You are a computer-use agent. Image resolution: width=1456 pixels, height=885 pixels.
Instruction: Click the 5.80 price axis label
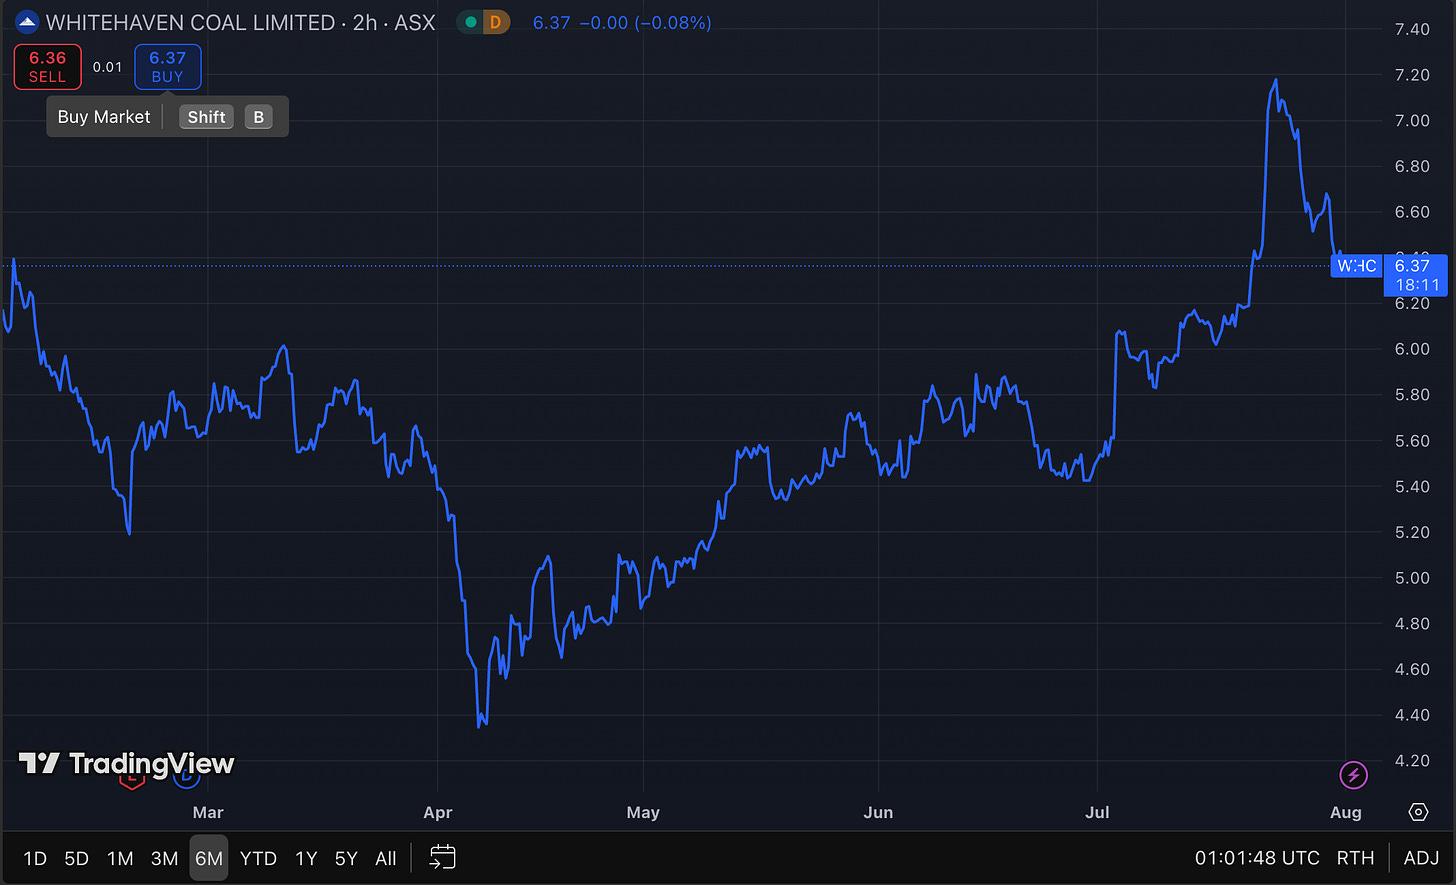pyautogui.click(x=1412, y=395)
